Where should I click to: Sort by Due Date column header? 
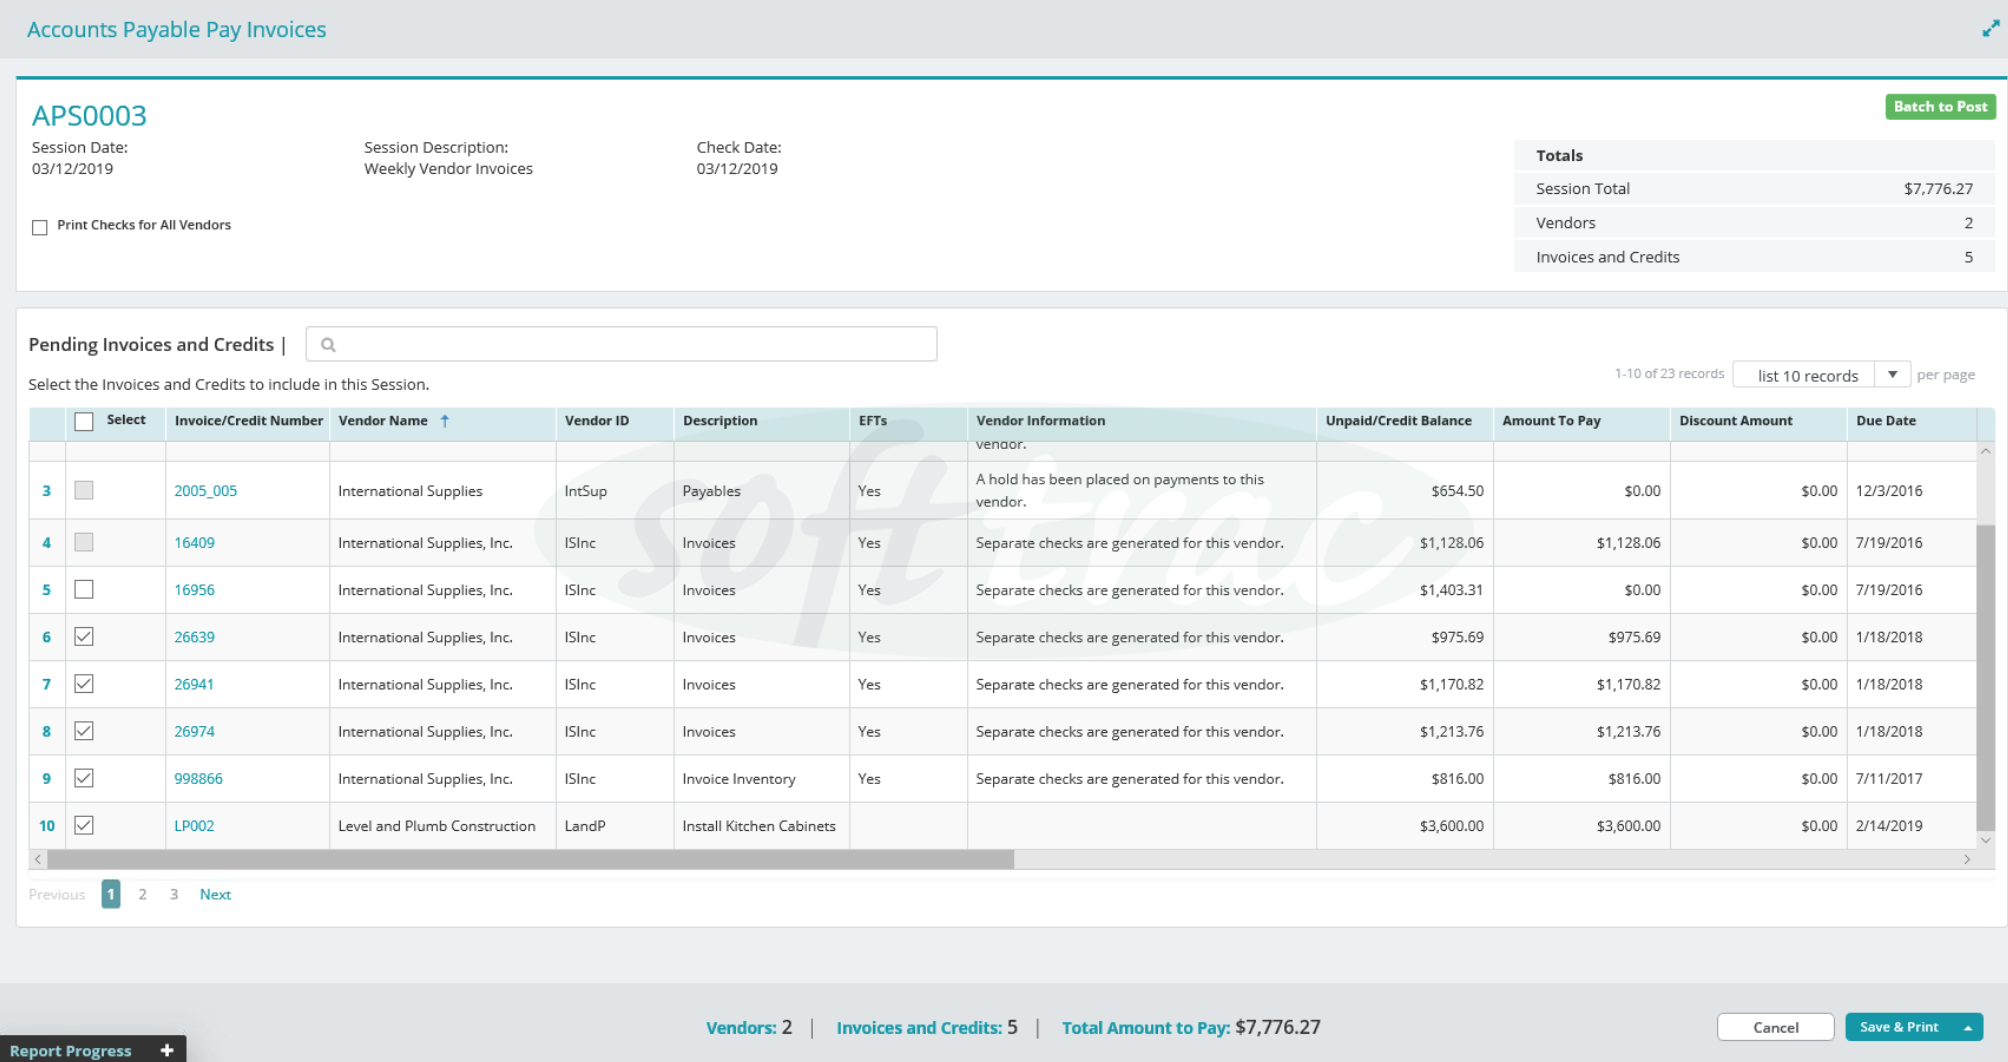(x=1886, y=421)
